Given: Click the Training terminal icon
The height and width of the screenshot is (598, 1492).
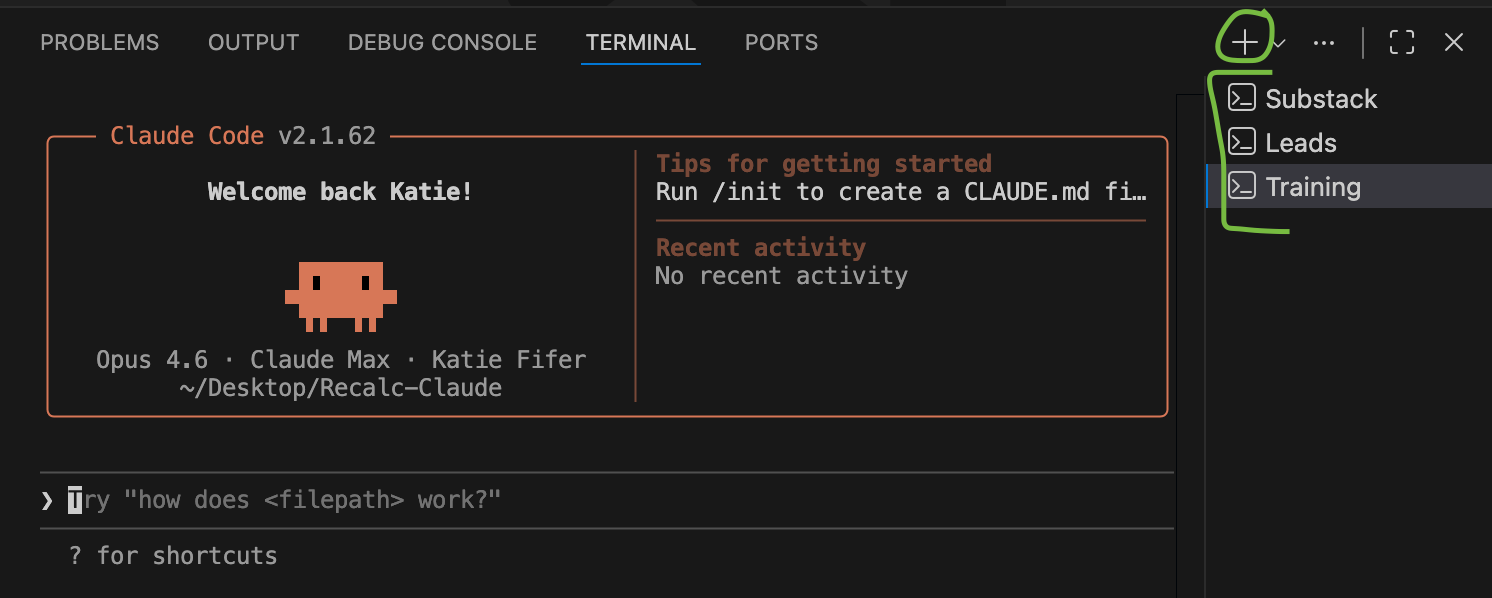Looking at the screenshot, I should 1242,186.
